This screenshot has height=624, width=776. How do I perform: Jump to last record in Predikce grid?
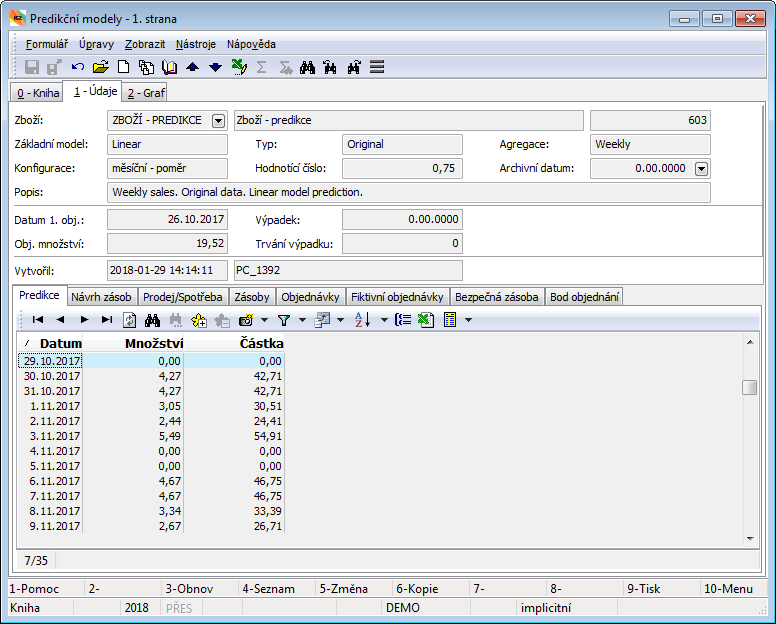[x=107, y=320]
